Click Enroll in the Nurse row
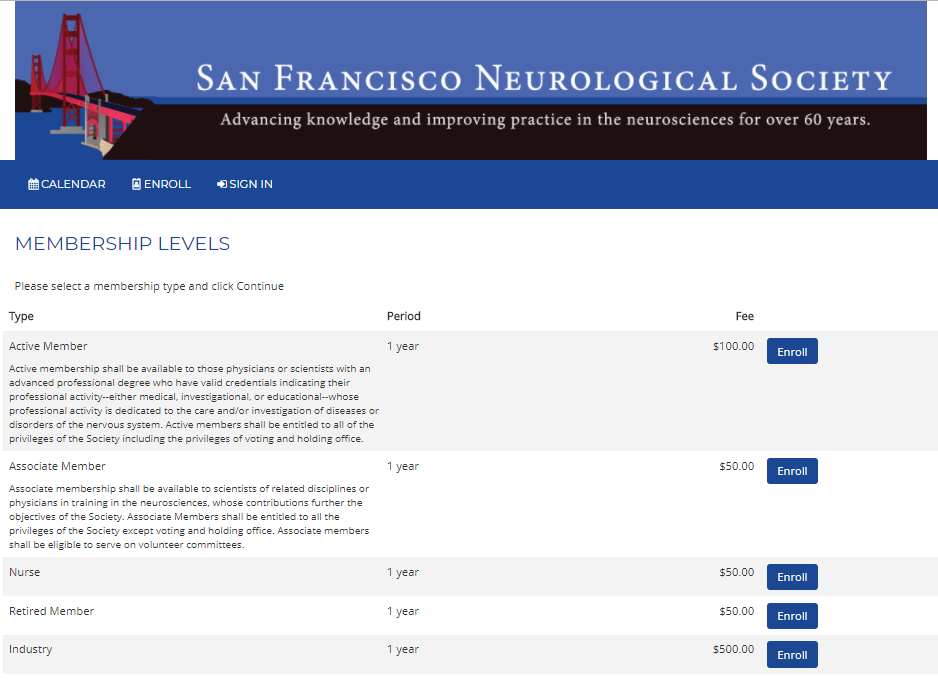This screenshot has width=938, height=682. pos(792,577)
